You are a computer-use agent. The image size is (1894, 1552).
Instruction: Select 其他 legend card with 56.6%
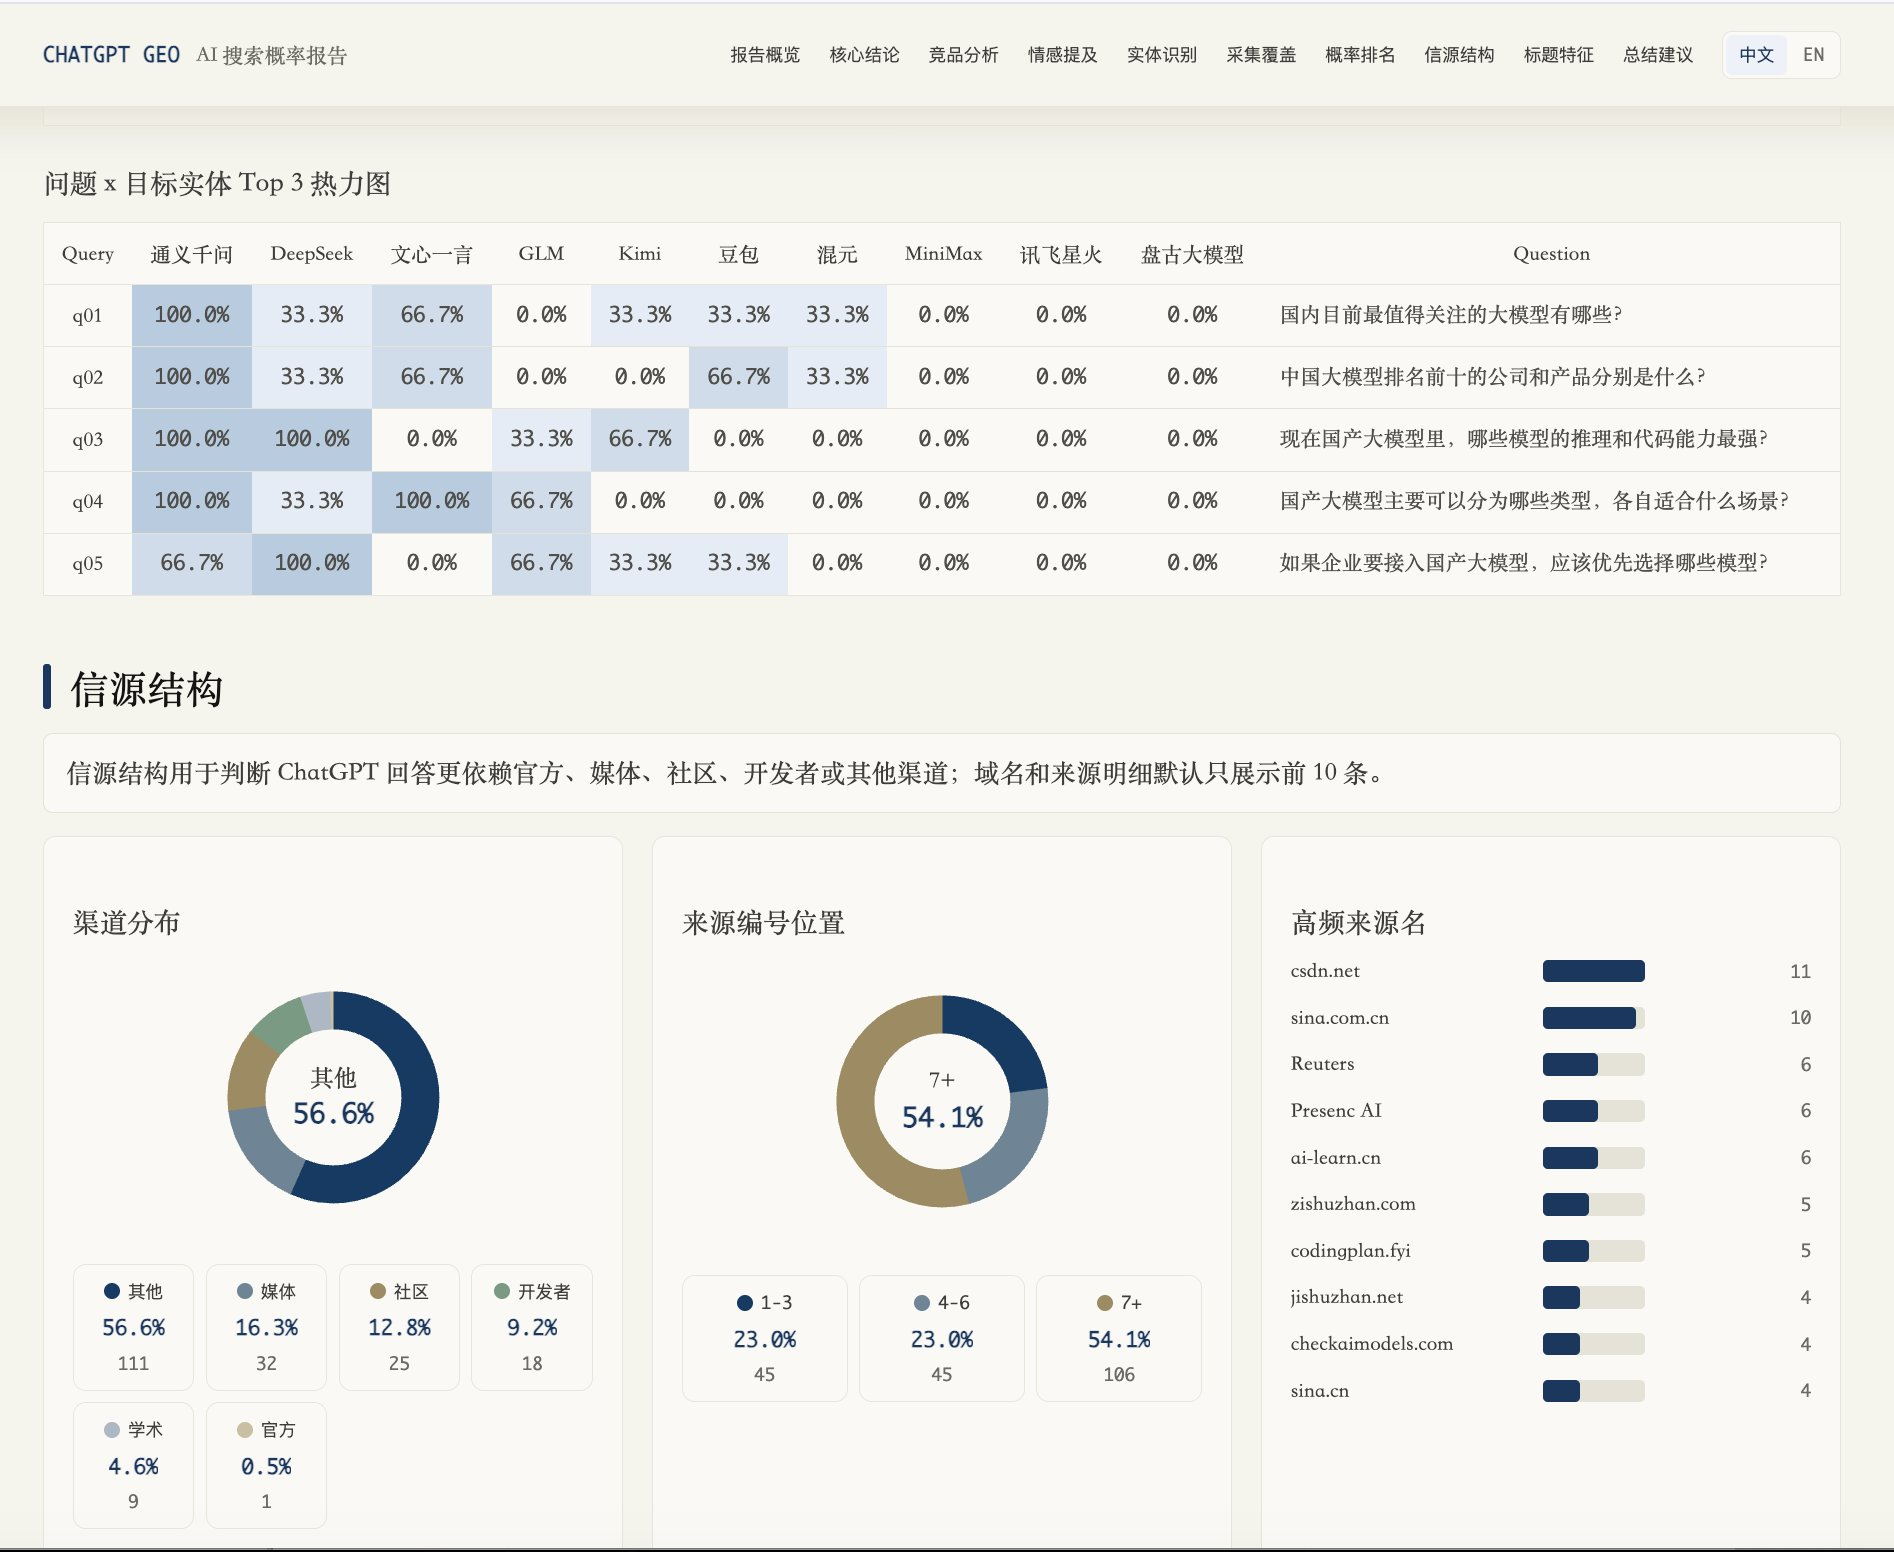(x=133, y=1327)
